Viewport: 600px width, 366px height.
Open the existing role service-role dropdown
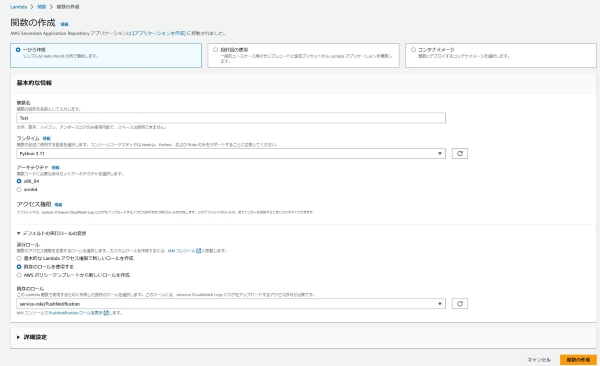[231, 304]
